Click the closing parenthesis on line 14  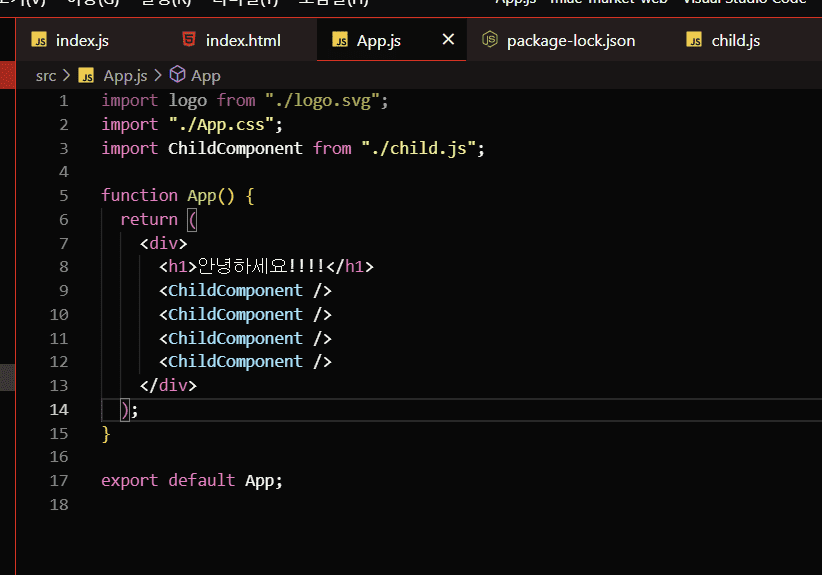pos(125,410)
